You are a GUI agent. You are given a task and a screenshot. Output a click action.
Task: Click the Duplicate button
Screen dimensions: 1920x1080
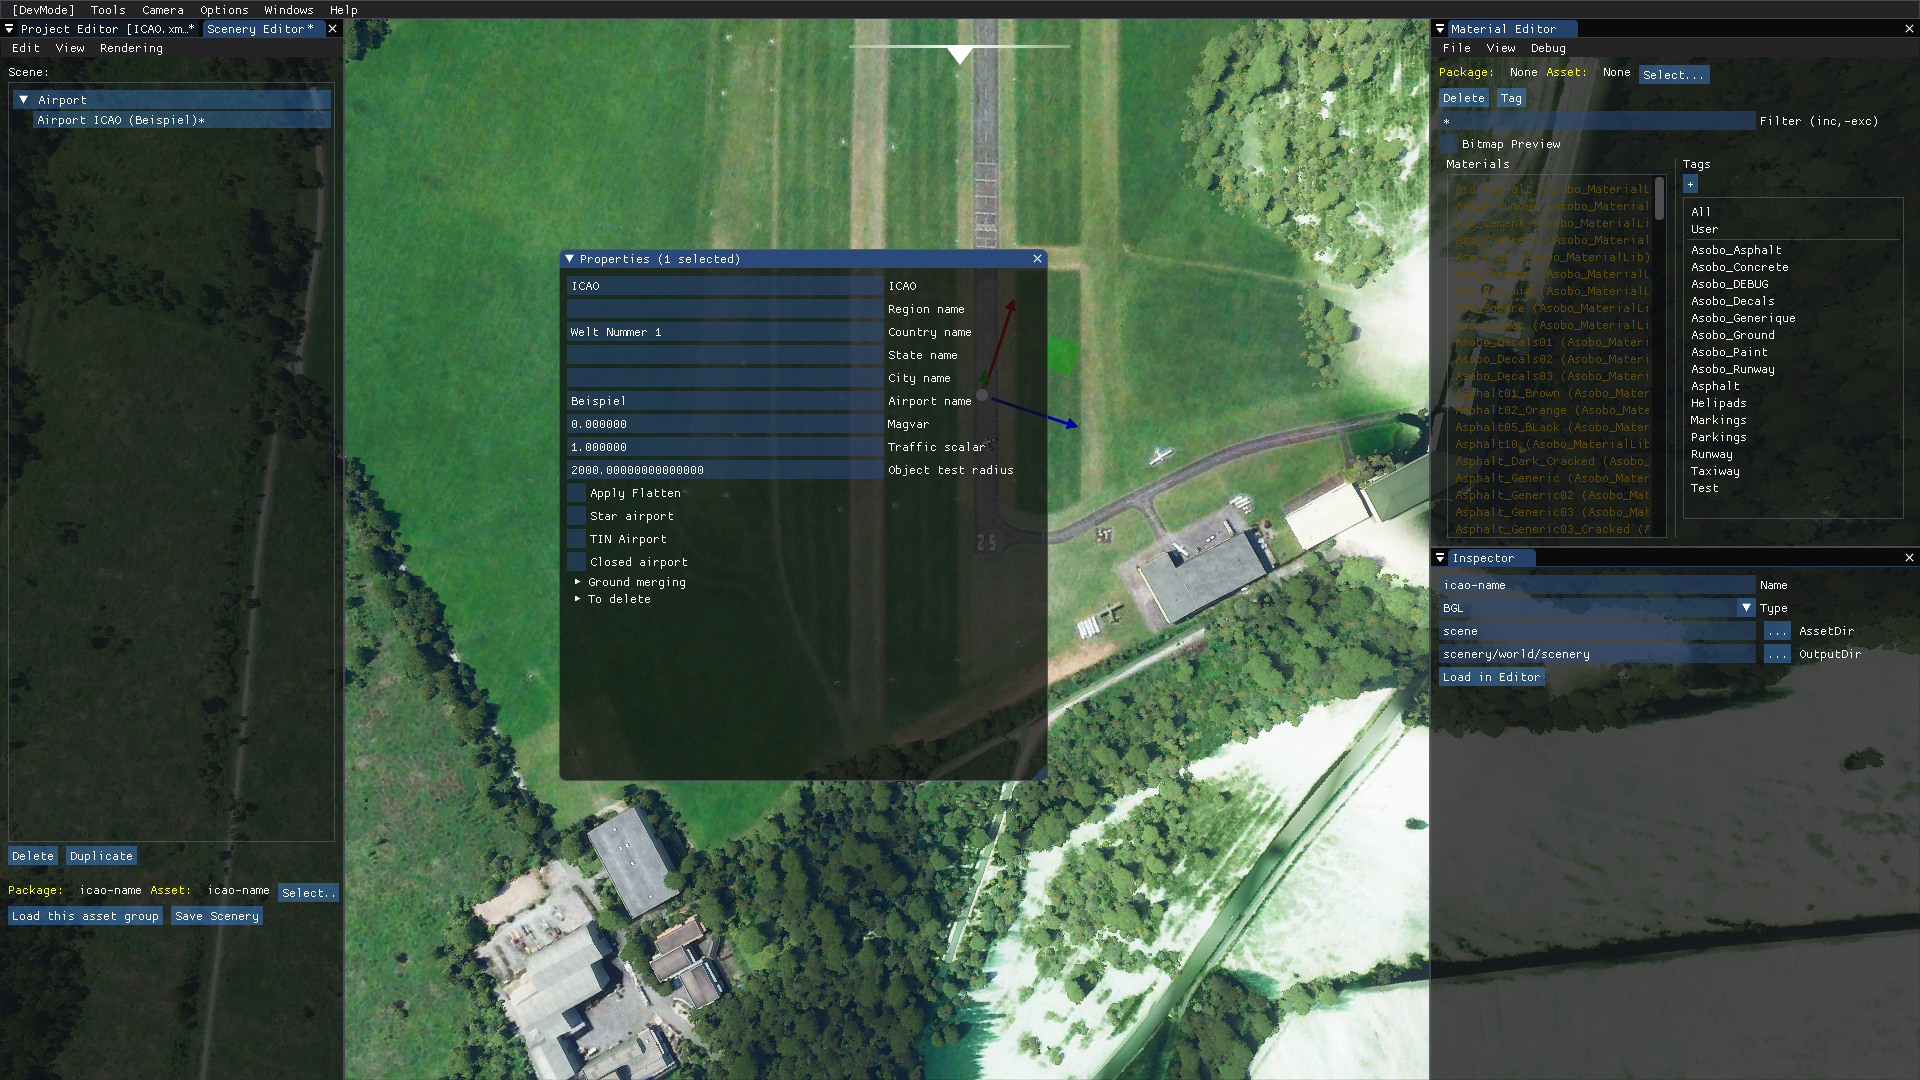(x=101, y=856)
